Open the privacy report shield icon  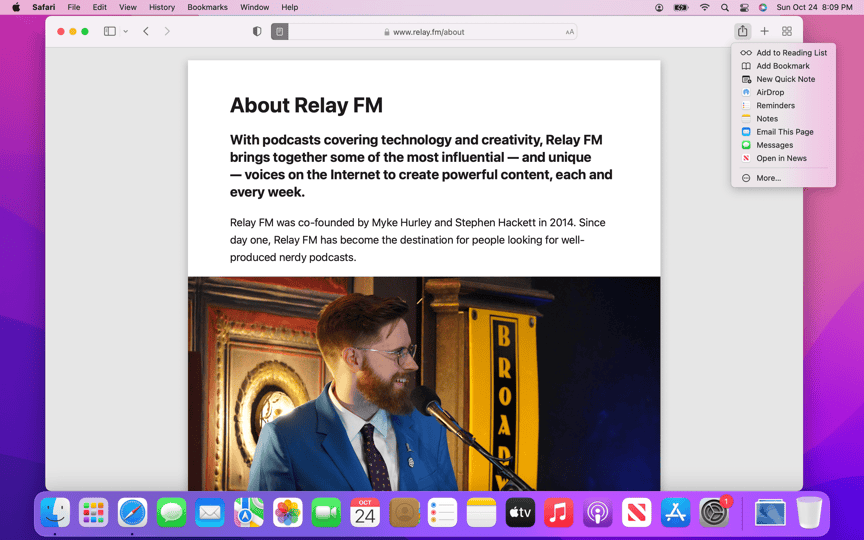[257, 31]
